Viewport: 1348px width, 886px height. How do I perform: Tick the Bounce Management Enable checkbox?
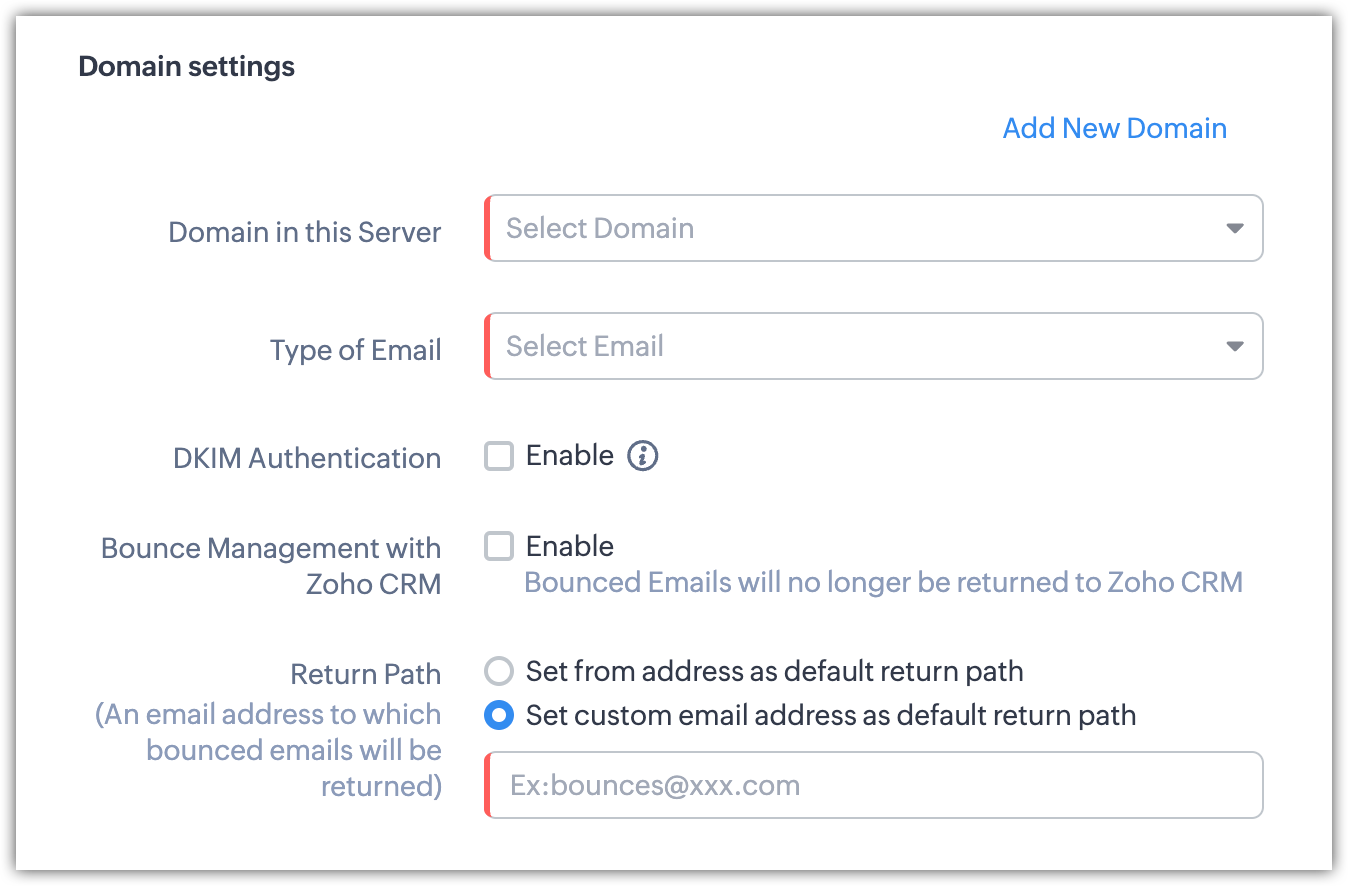(x=499, y=547)
